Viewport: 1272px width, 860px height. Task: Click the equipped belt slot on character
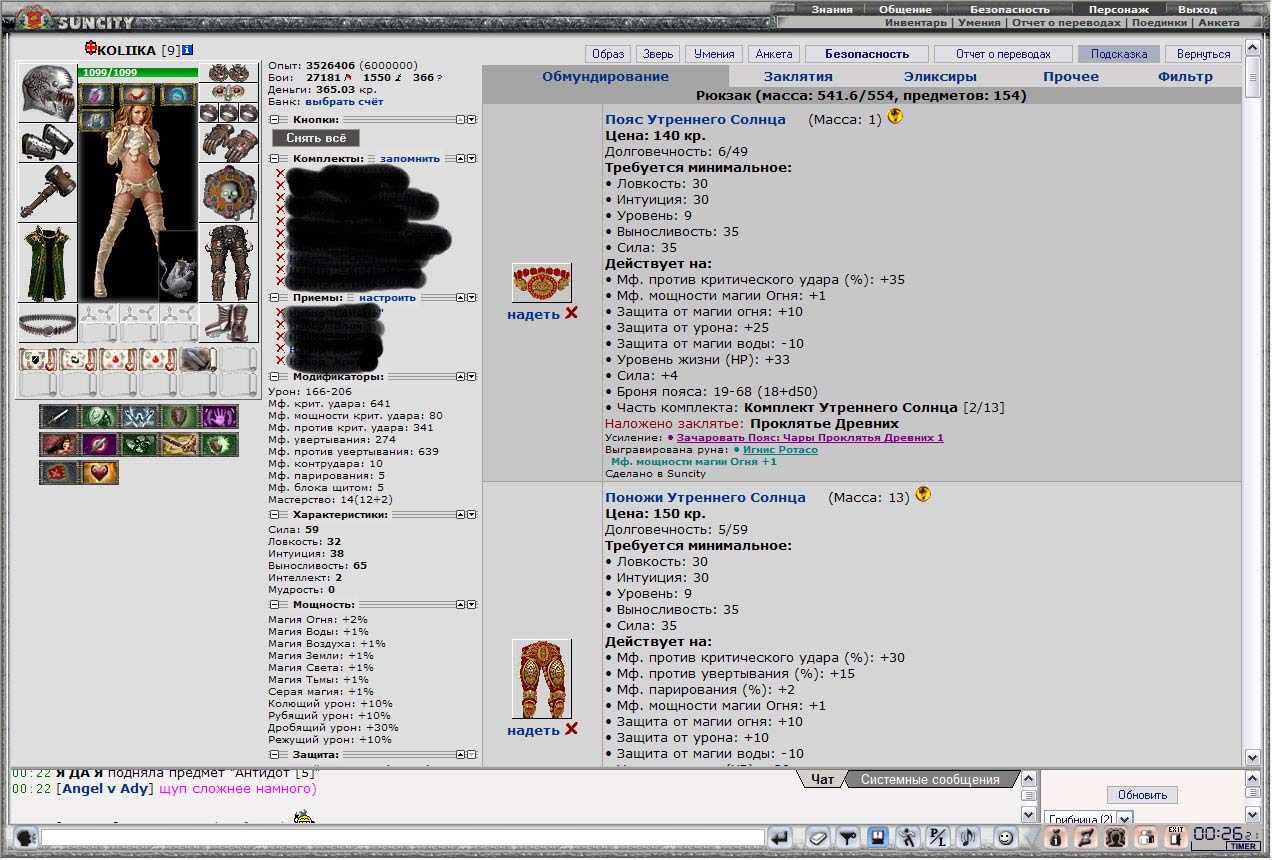(48, 324)
